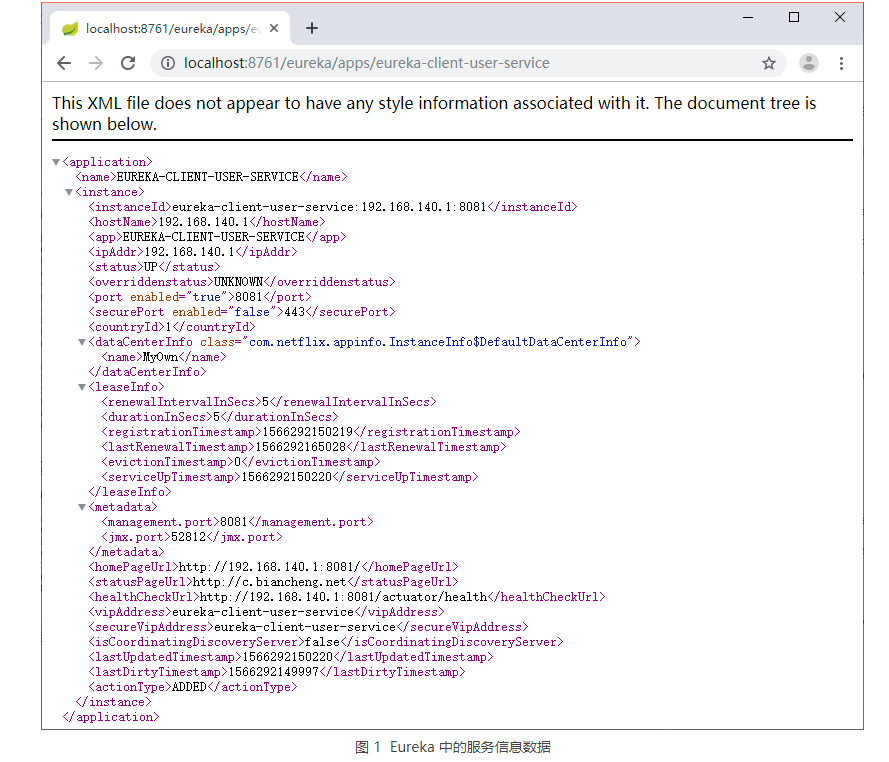The height and width of the screenshot is (762, 889).
Task: Click dataCenterInfo name value MyOwn
Action: click(160, 357)
